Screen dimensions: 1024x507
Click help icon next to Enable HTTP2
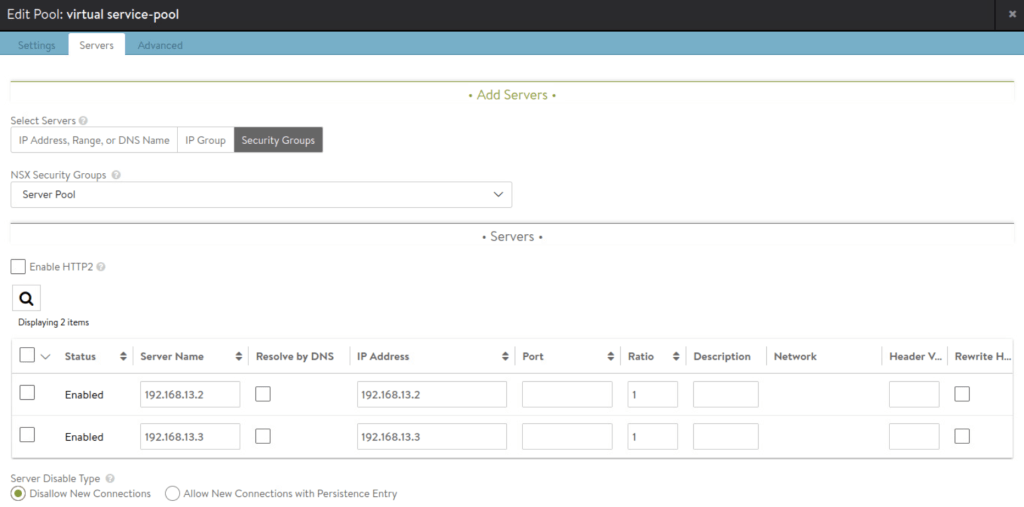point(101,268)
